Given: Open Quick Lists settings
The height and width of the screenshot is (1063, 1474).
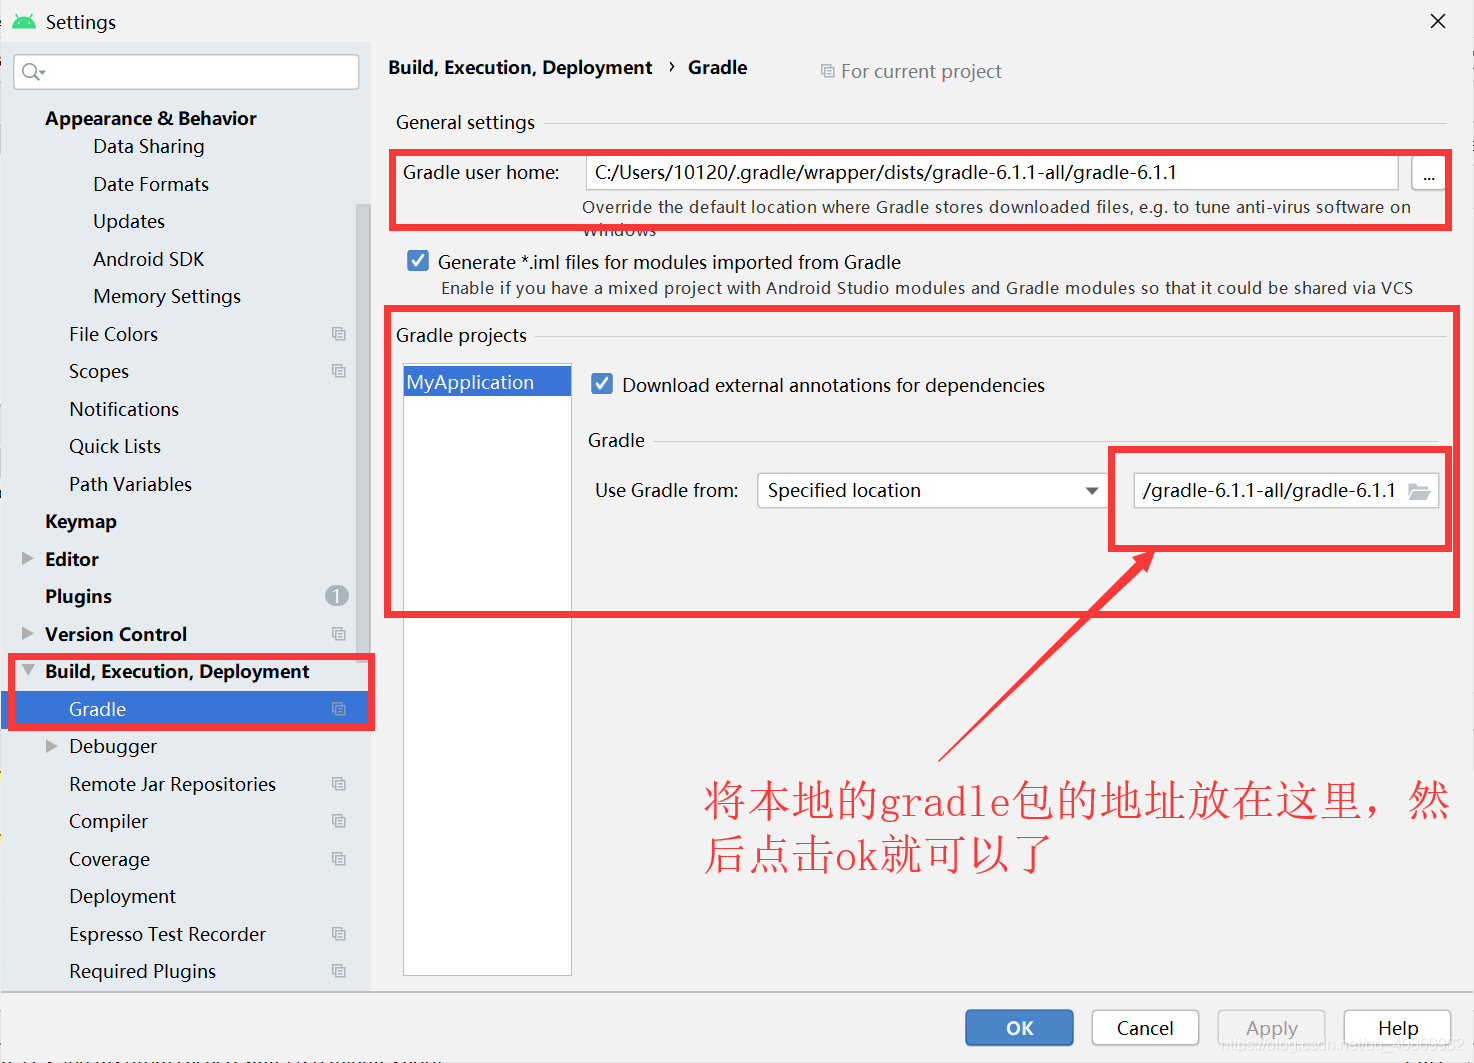Looking at the screenshot, I should (x=115, y=446).
